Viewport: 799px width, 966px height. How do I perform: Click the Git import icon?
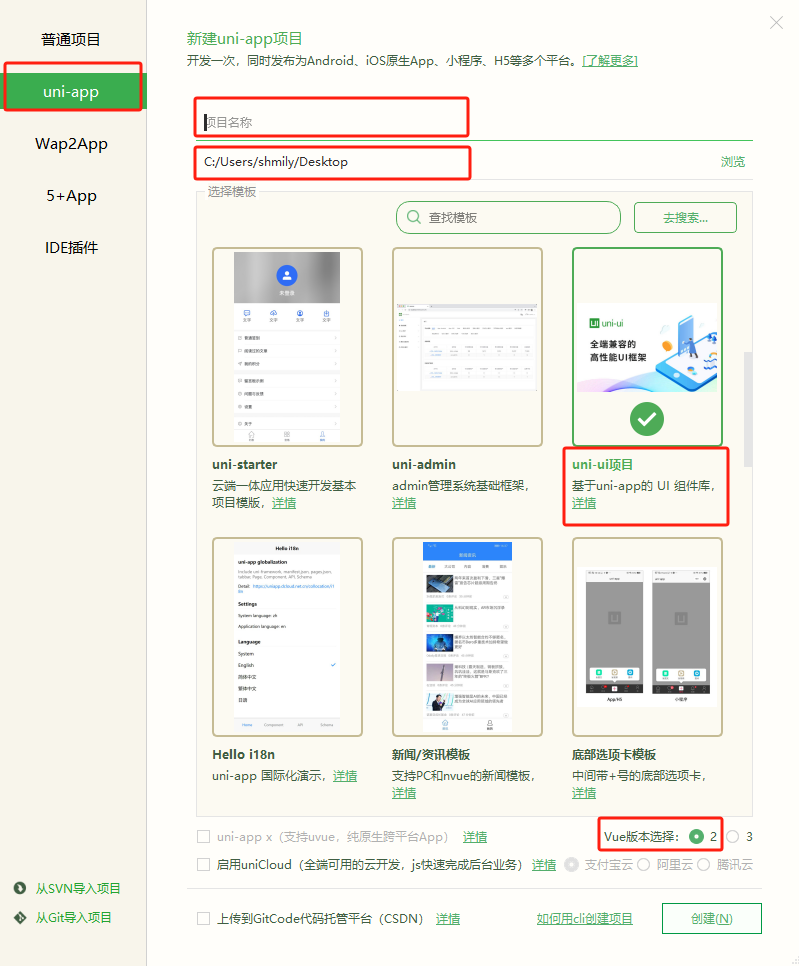(20, 917)
